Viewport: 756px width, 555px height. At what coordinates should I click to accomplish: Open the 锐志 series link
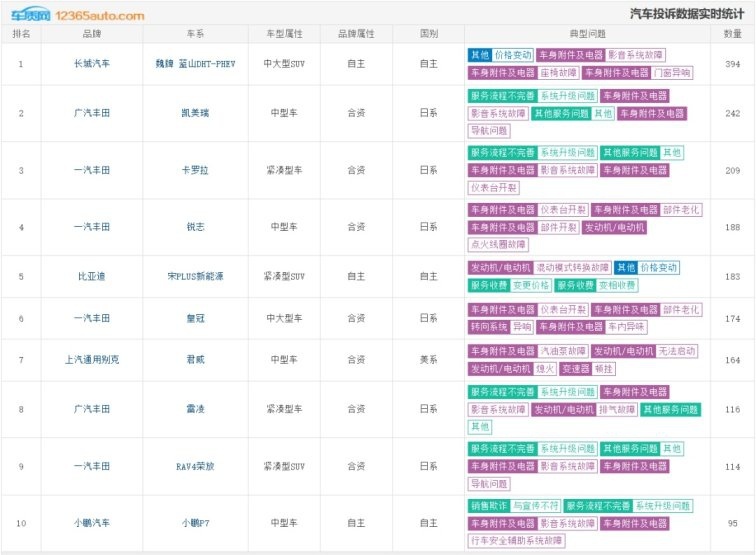[195, 227]
